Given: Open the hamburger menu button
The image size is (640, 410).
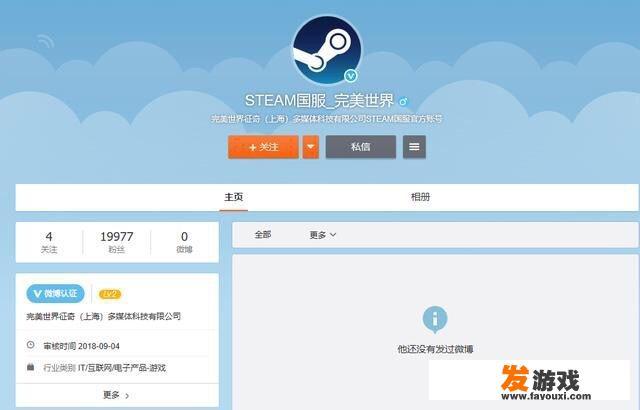Looking at the screenshot, I should coord(414,147).
